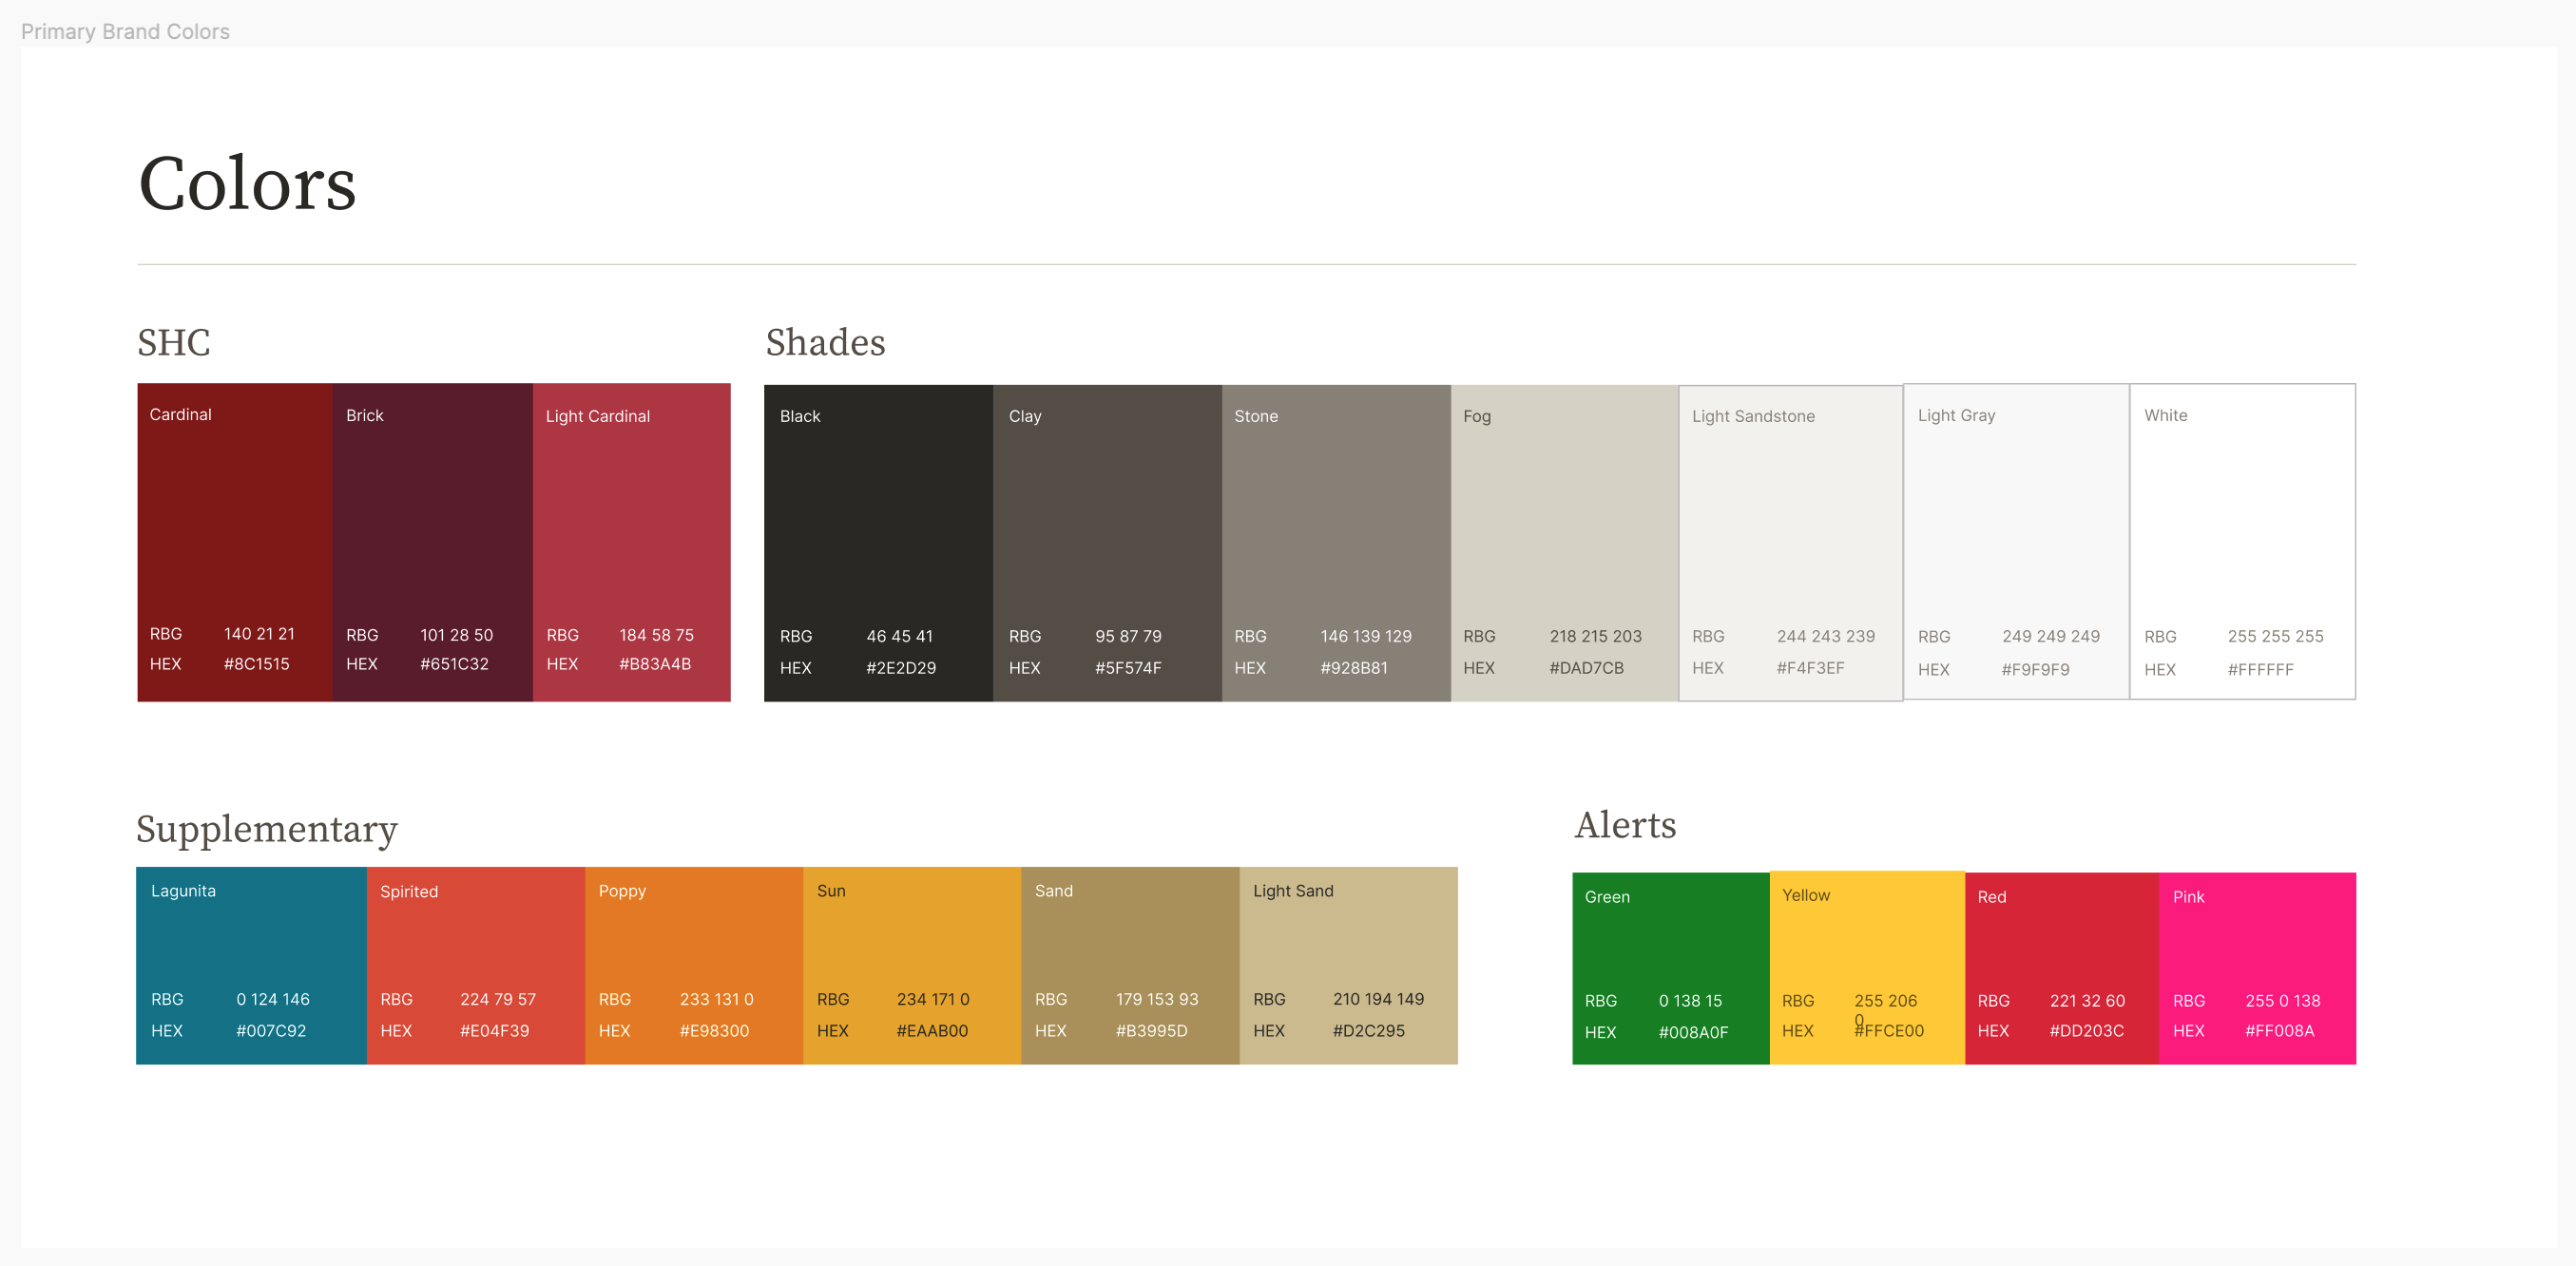2576x1266 pixels.
Task: Click the RGB value 184 58 75
Action: 656,635
